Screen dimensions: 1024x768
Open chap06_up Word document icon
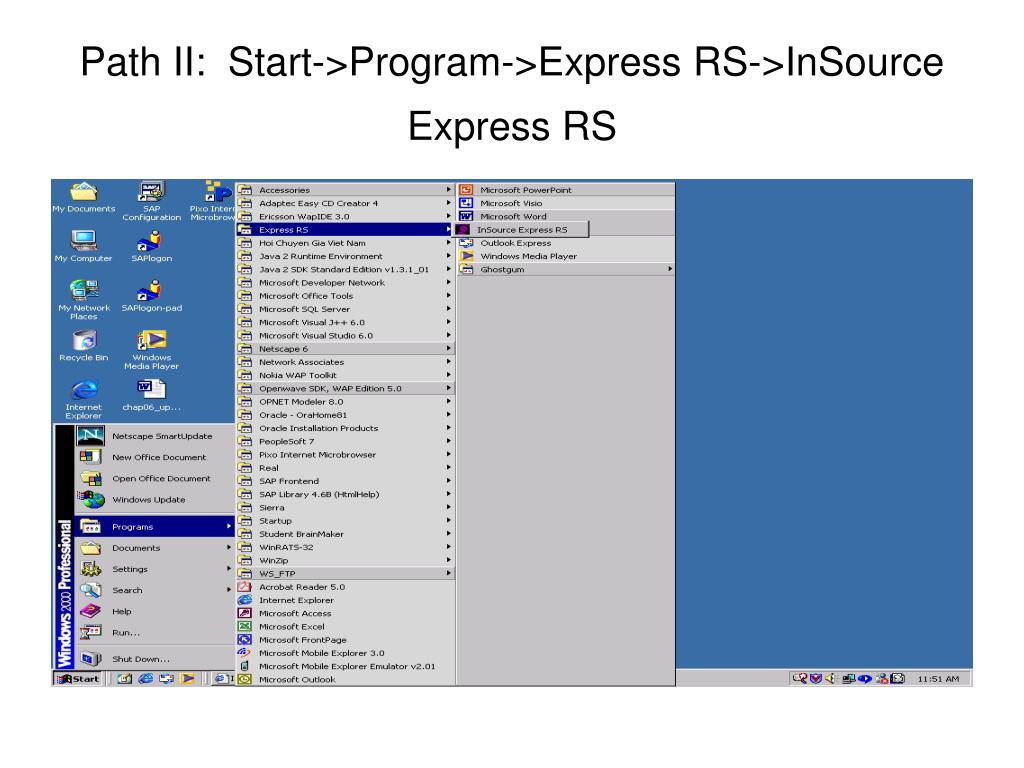152,394
